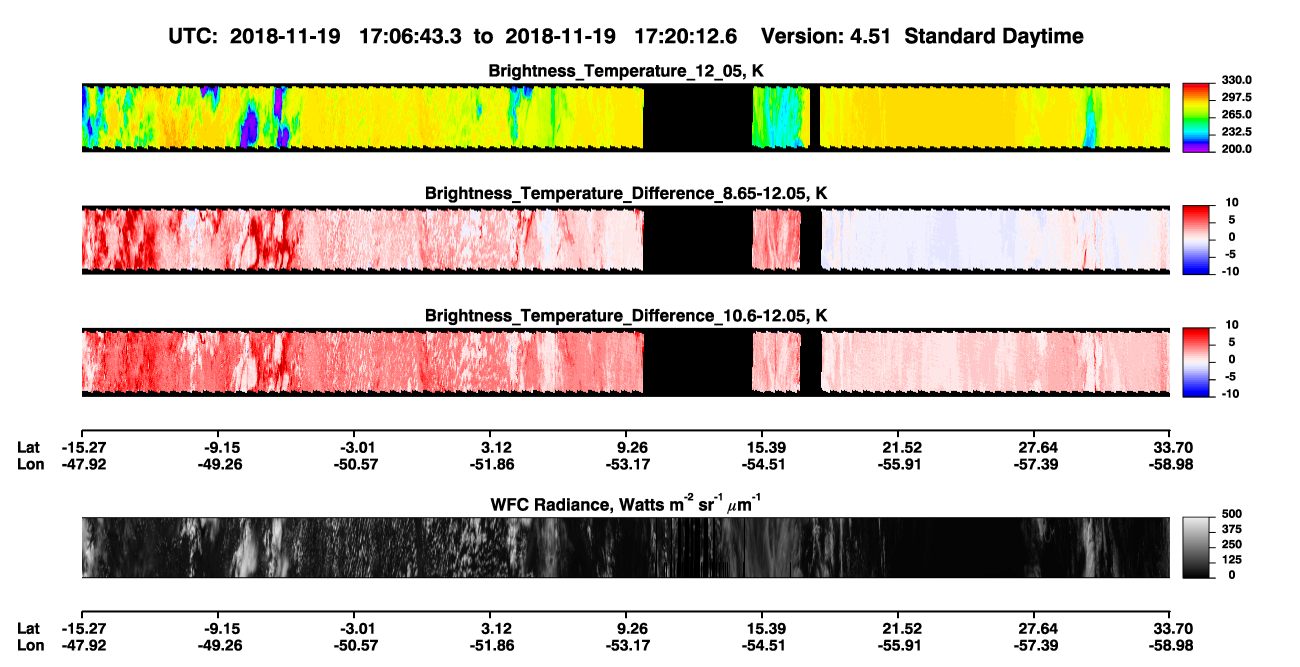Screen dimensions: 1300x667
Task: Click the 500 label on the grayscale colorbar
Action: [1231, 516]
